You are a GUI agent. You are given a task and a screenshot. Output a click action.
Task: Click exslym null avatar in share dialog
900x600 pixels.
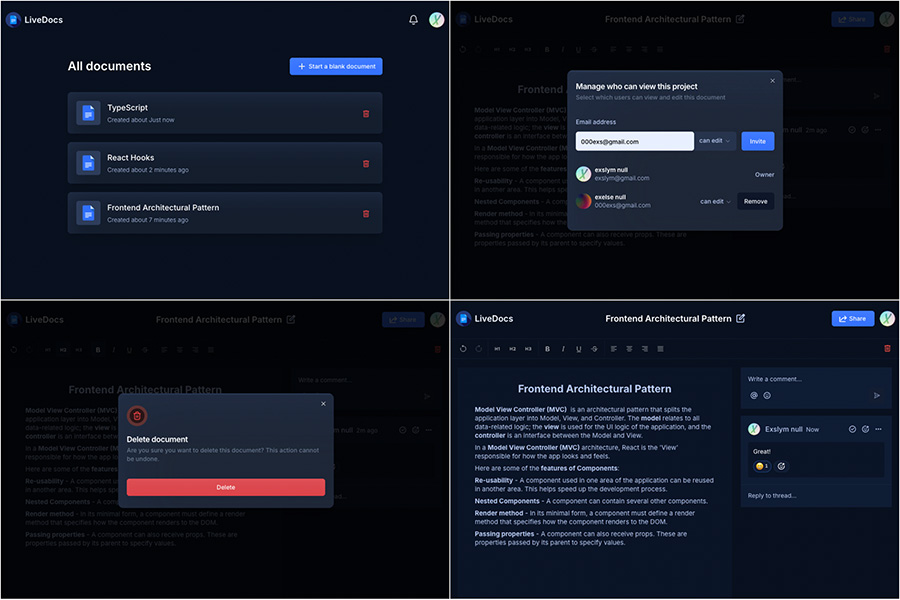[x=584, y=174]
